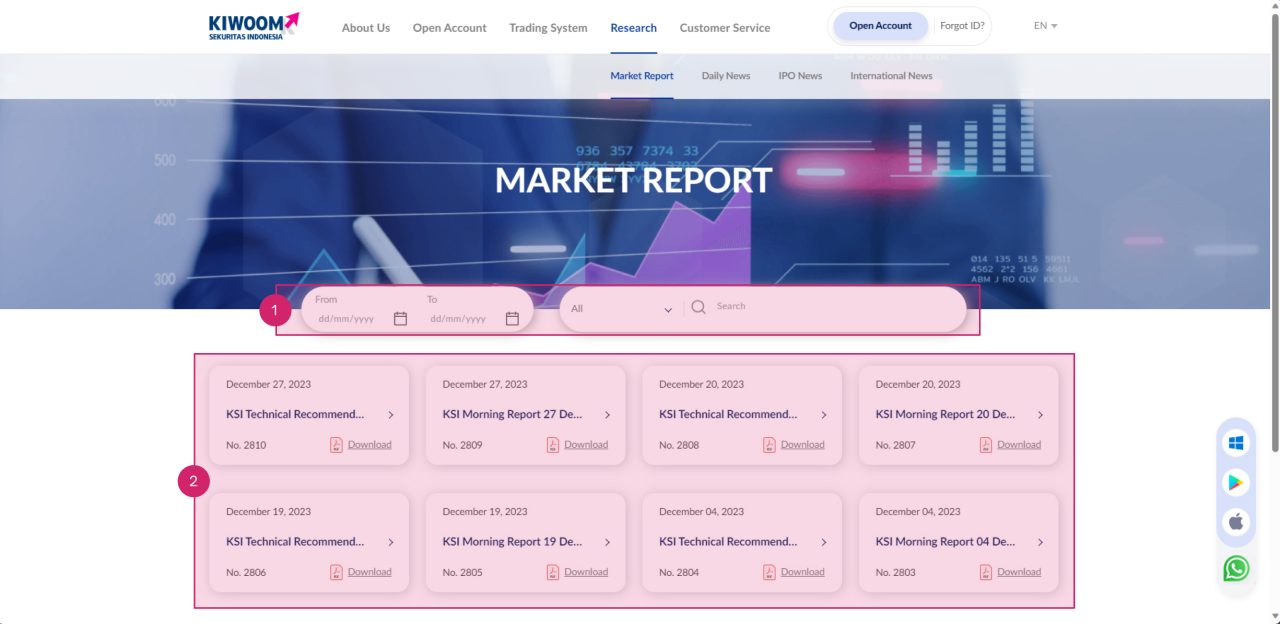This screenshot has width=1280, height=624.
Task: Click the search magnifier icon
Action: [x=698, y=308]
